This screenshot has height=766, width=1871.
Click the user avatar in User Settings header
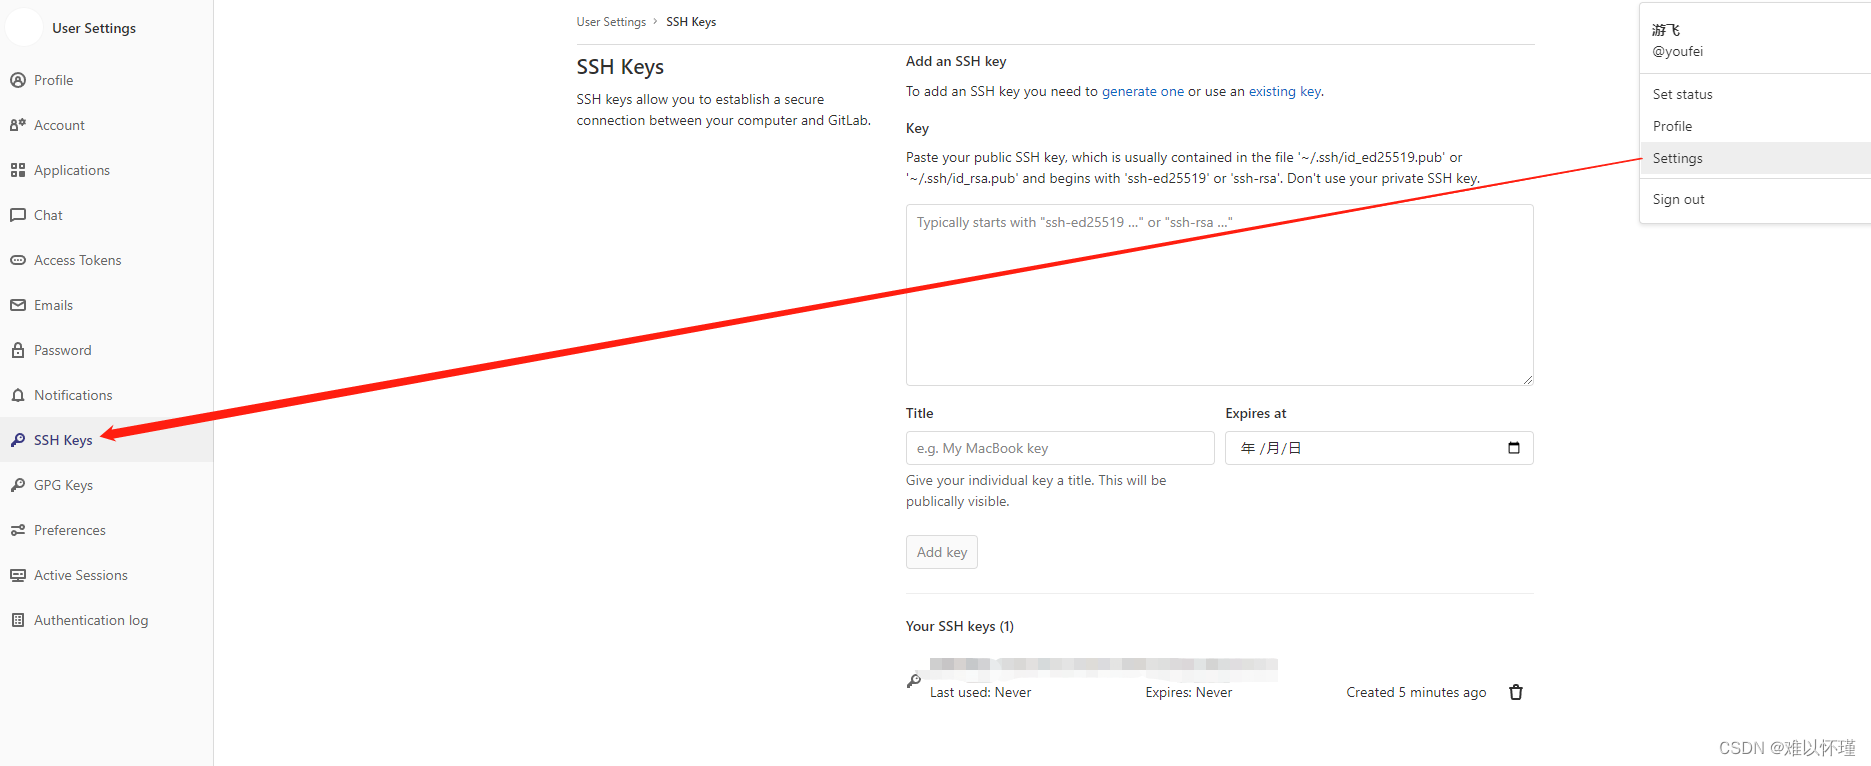pyautogui.click(x=24, y=27)
